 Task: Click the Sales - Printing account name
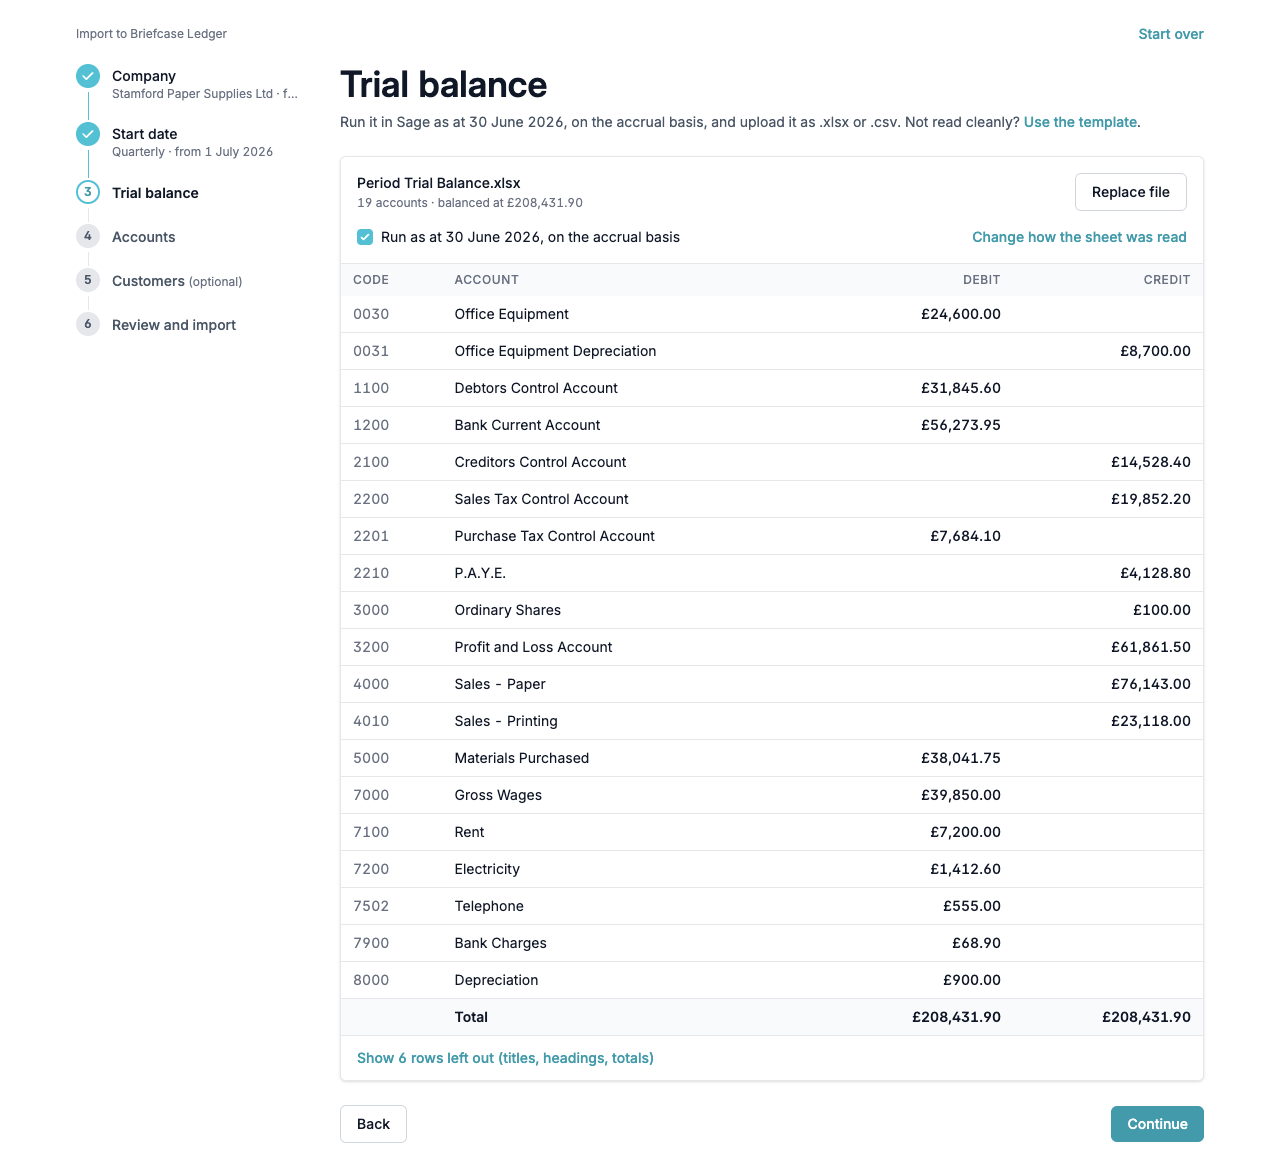(x=506, y=721)
